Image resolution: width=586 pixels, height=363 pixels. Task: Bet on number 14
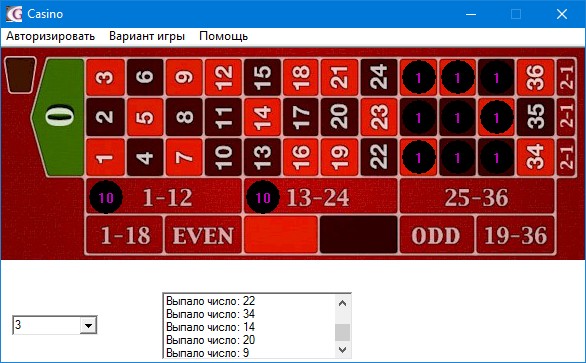(262, 117)
